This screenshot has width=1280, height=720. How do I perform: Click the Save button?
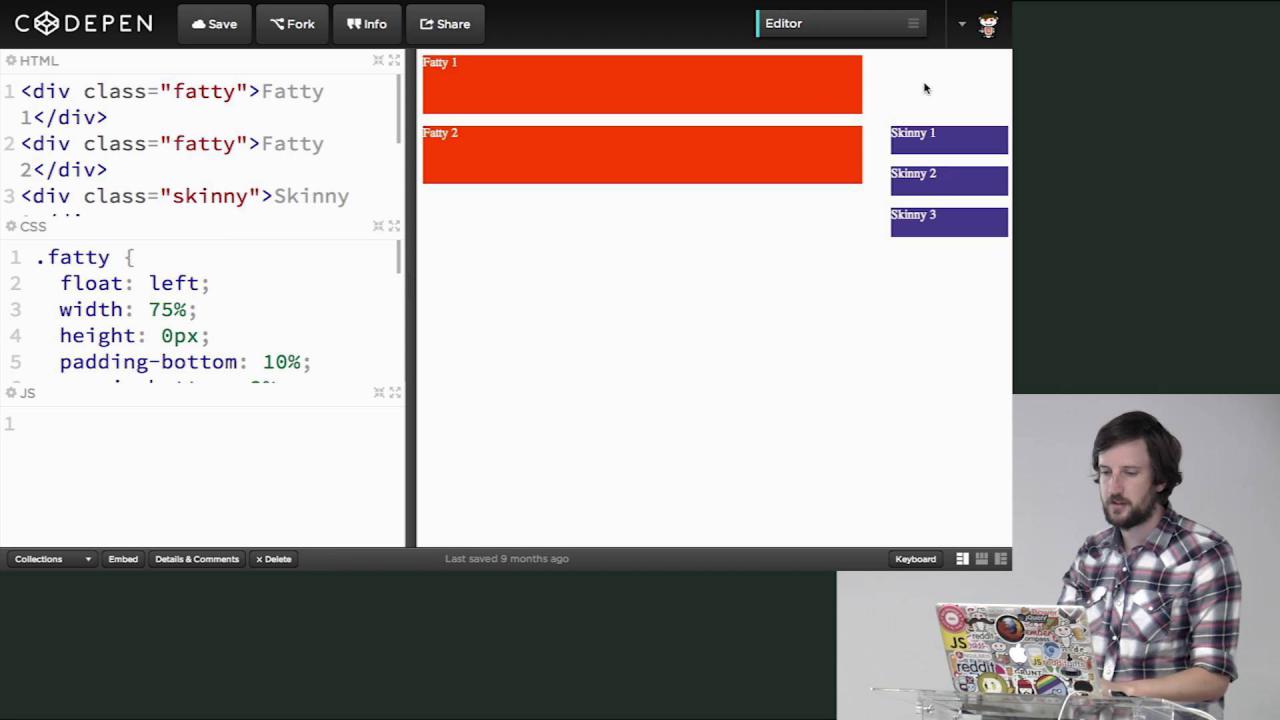point(214,24)
